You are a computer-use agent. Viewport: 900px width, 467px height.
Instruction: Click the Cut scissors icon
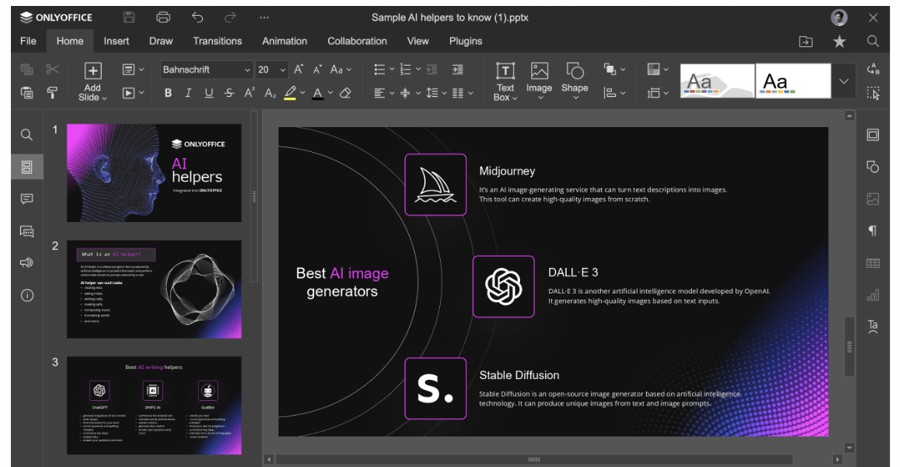click(52, 69)
